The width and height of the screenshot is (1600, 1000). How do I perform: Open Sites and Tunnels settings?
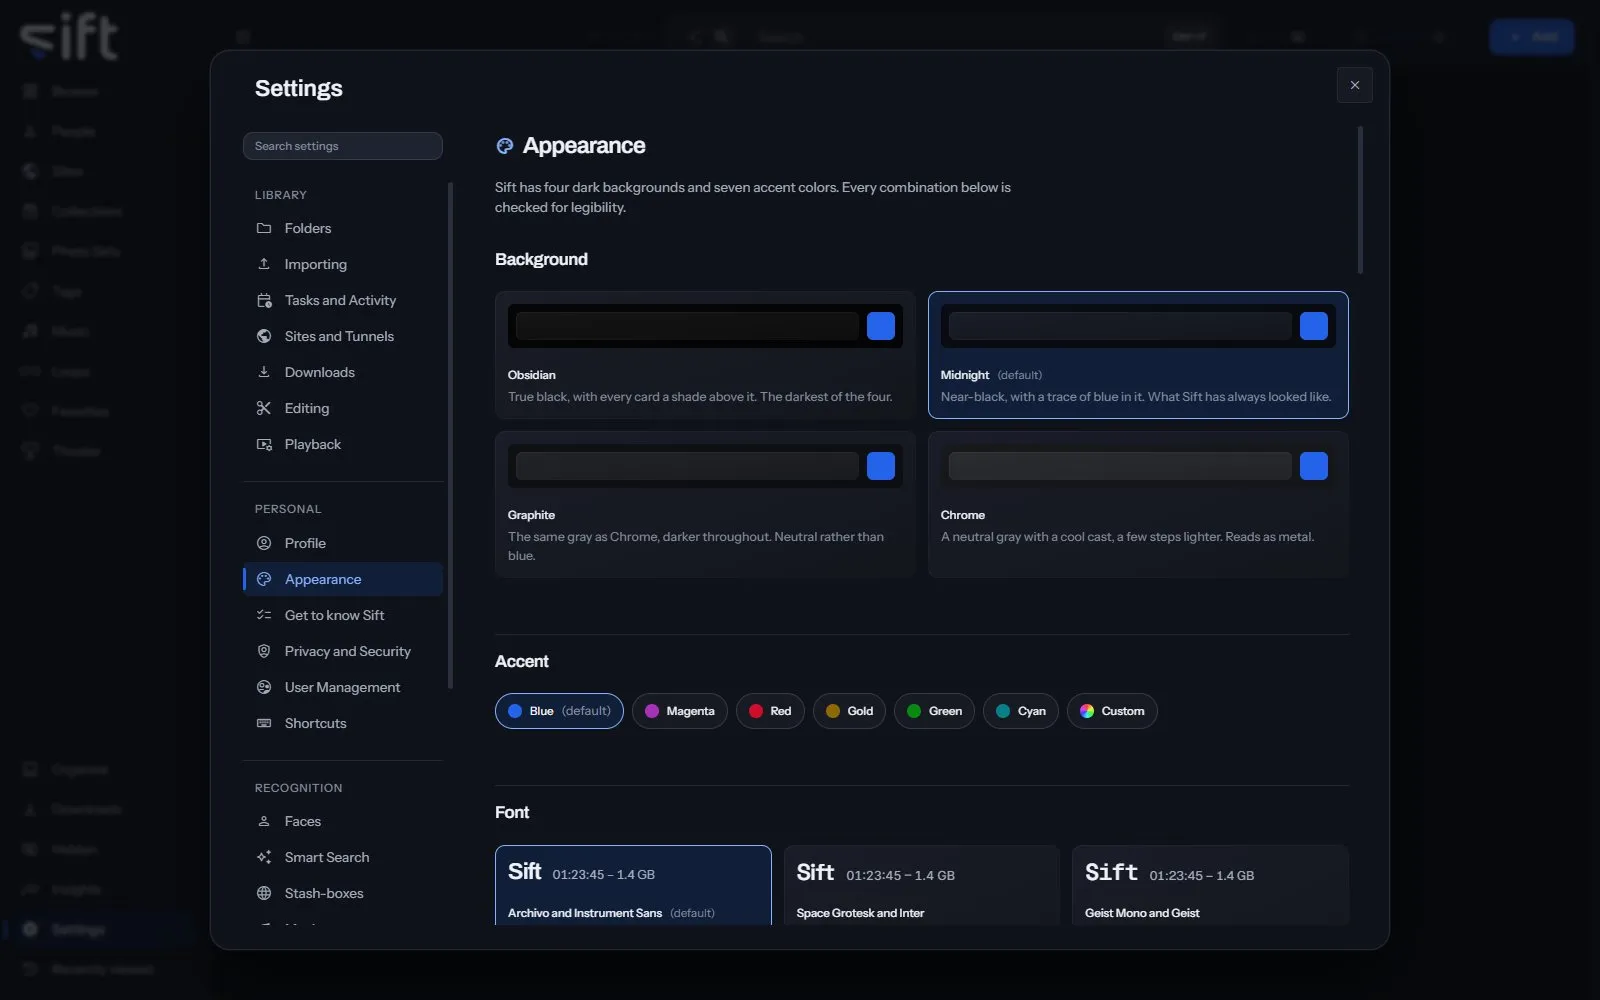[x=343, y=336]
